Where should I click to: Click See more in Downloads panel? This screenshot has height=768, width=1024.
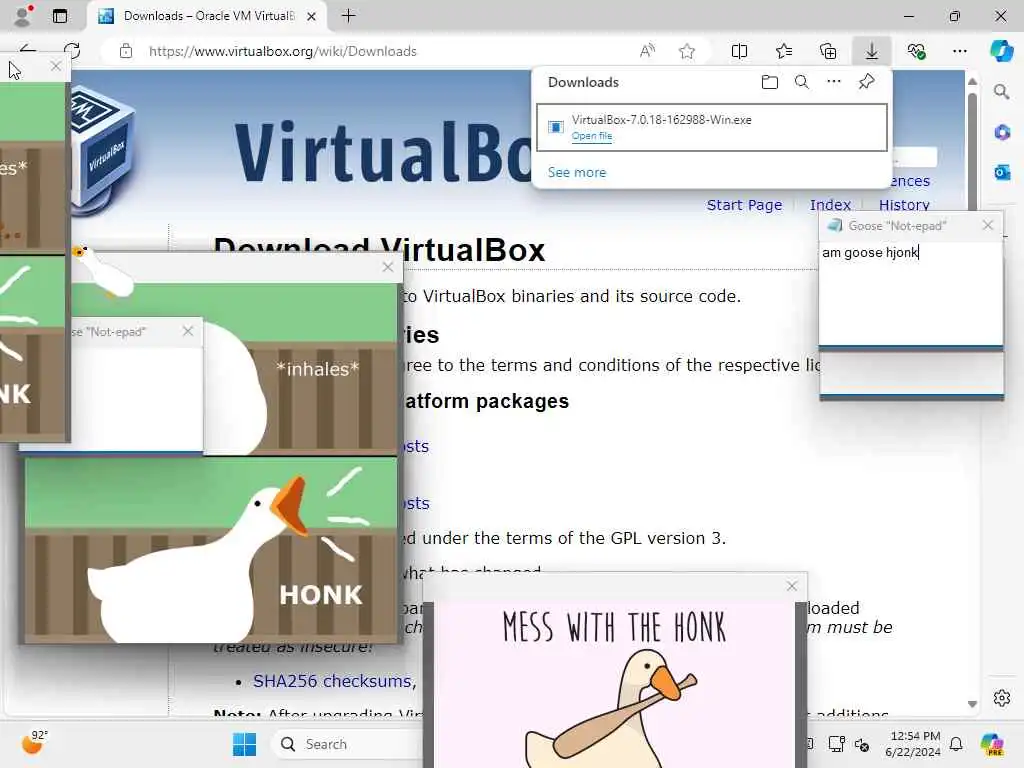[x=577, y=172]
